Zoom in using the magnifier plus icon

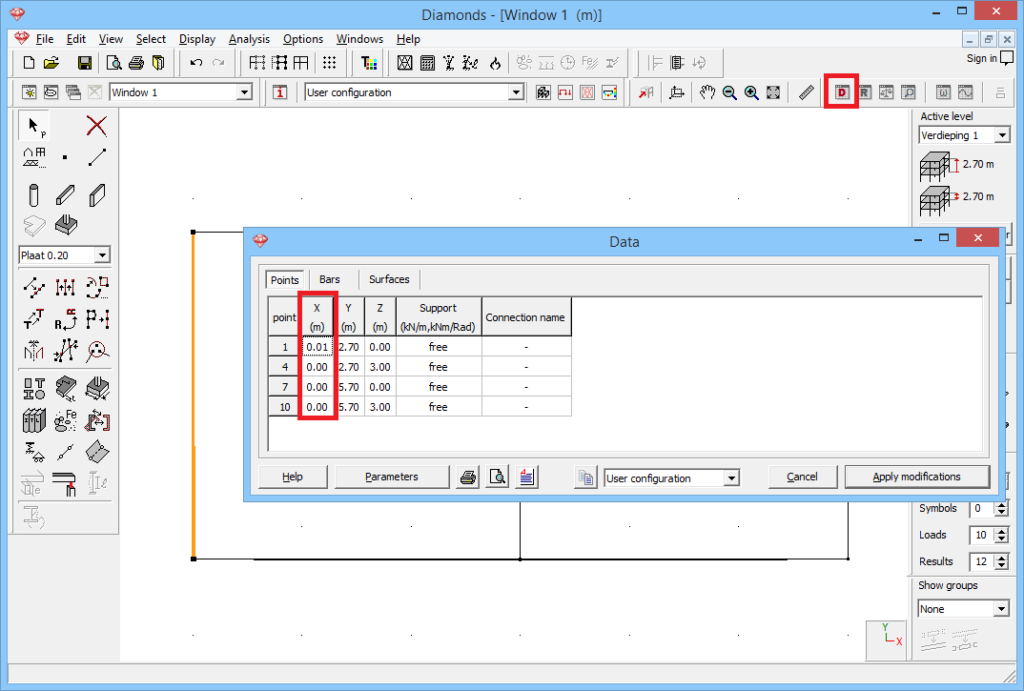752,93
